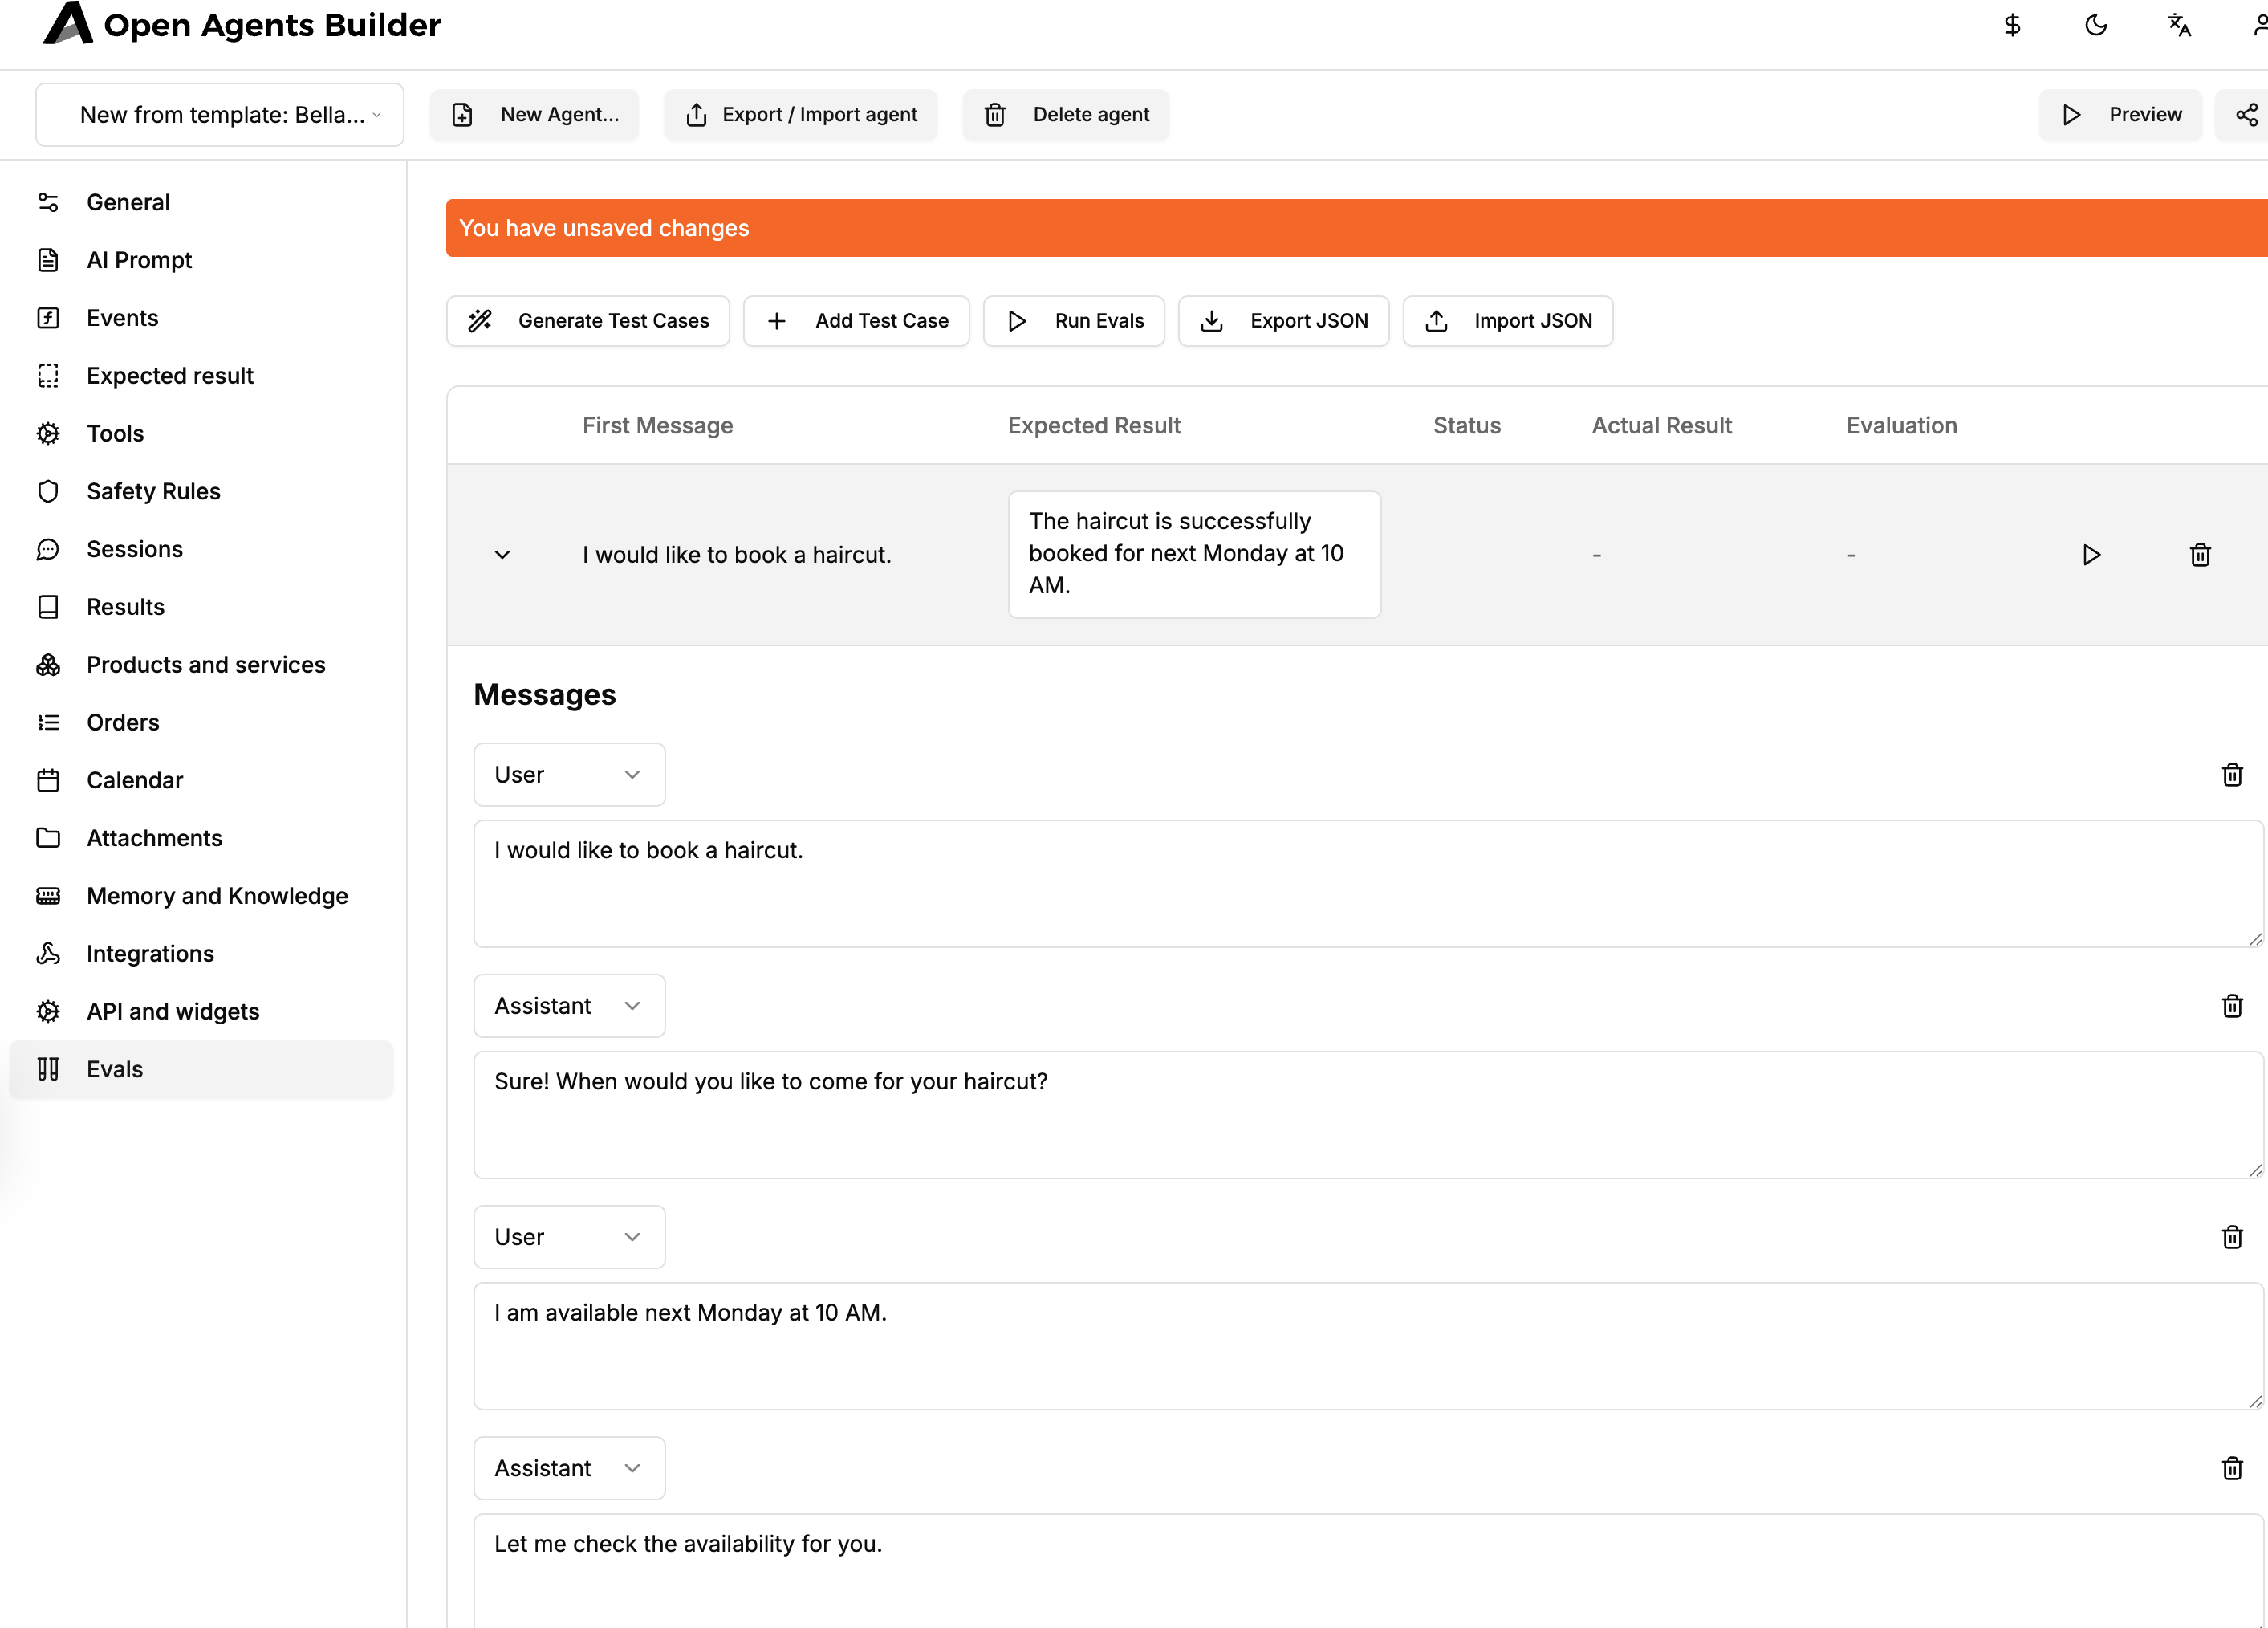Open Safety Rules in sidebar
The image size is (2268, 1628).
(201, 491)
